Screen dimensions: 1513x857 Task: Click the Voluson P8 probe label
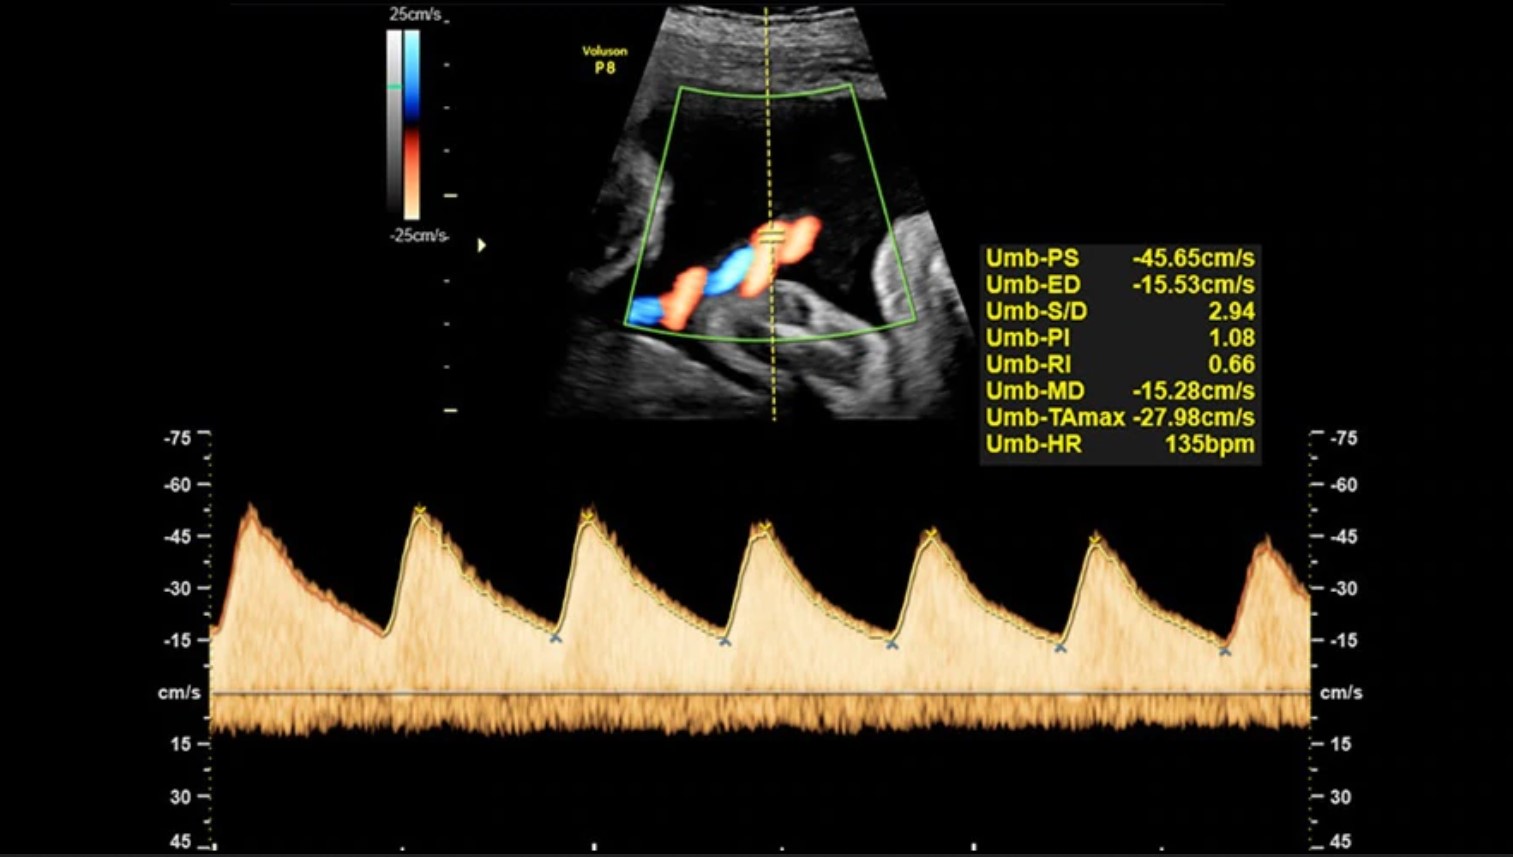(x=604, y=60)
